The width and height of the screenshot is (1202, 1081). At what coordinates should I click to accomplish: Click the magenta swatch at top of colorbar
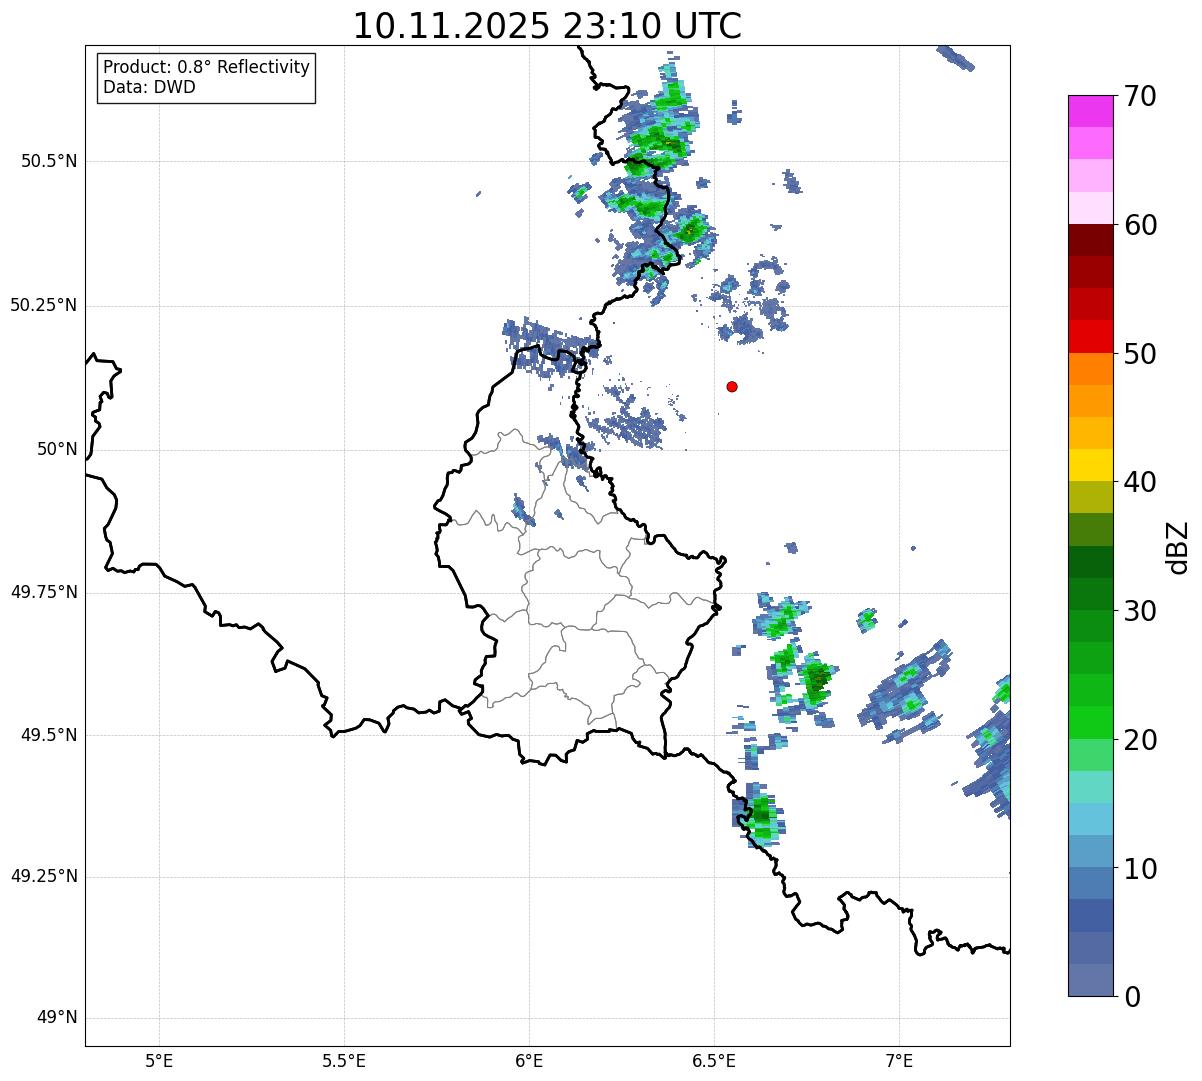coord(1090,111)
